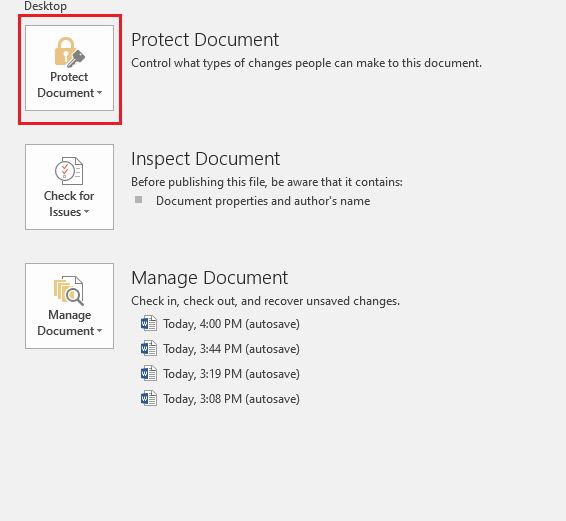This screenshot has width=566, height=521.
Task: Click the padlock and key icon
Action: click(69, 52)
